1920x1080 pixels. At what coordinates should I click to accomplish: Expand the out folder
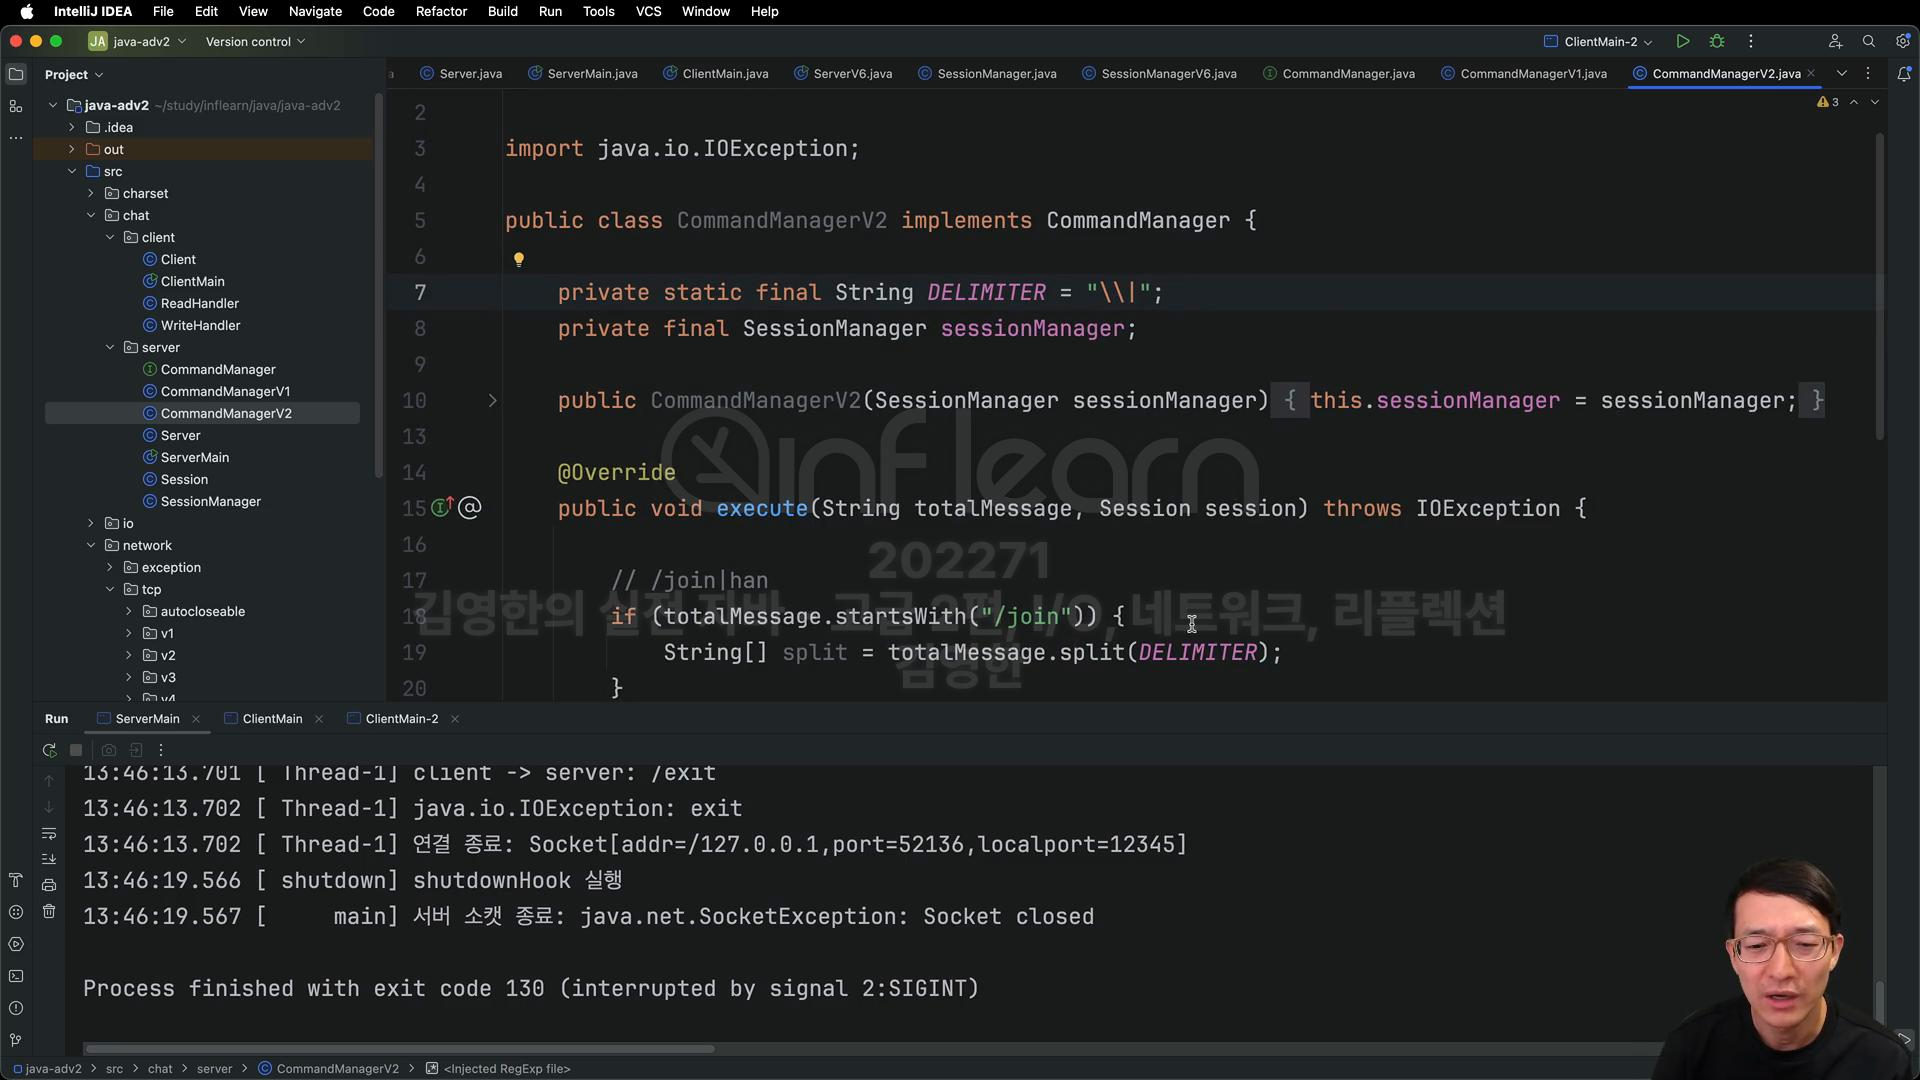[x=72, y=149]
